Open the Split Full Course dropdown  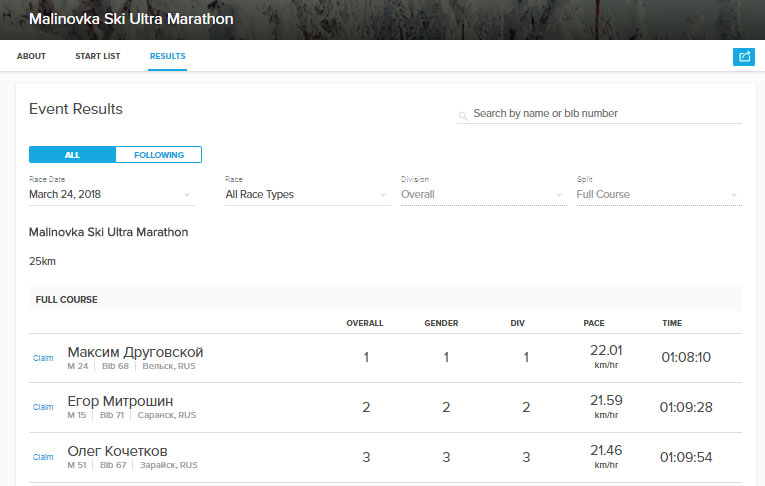pyautogui.click(x=659, y=194)
